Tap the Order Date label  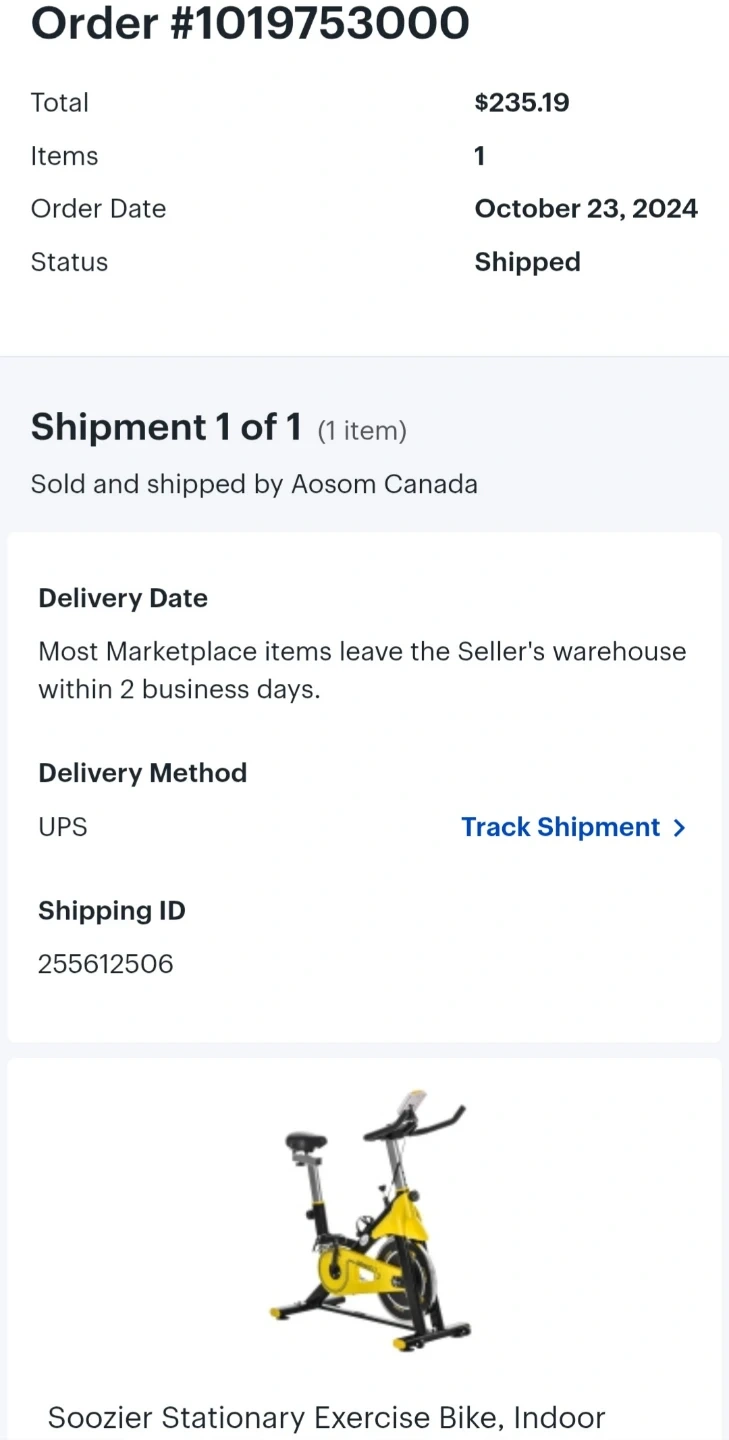click(x=98, y=209)
